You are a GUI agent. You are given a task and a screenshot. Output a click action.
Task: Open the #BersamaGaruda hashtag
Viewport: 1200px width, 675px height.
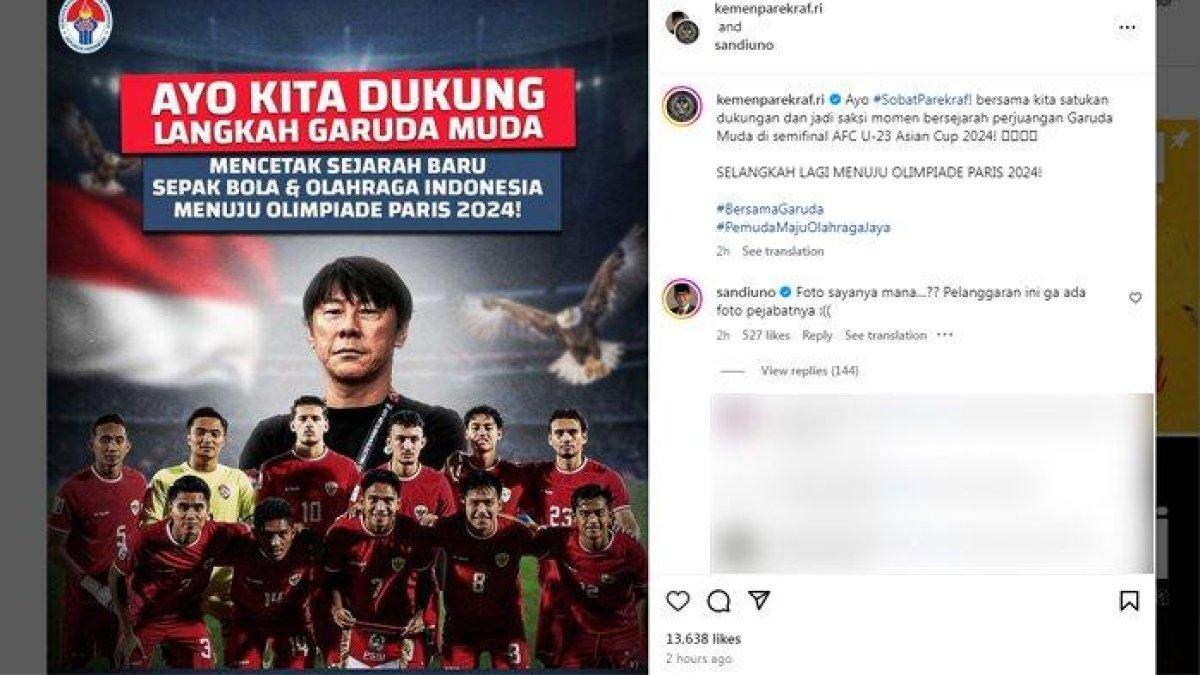(756, 208)
